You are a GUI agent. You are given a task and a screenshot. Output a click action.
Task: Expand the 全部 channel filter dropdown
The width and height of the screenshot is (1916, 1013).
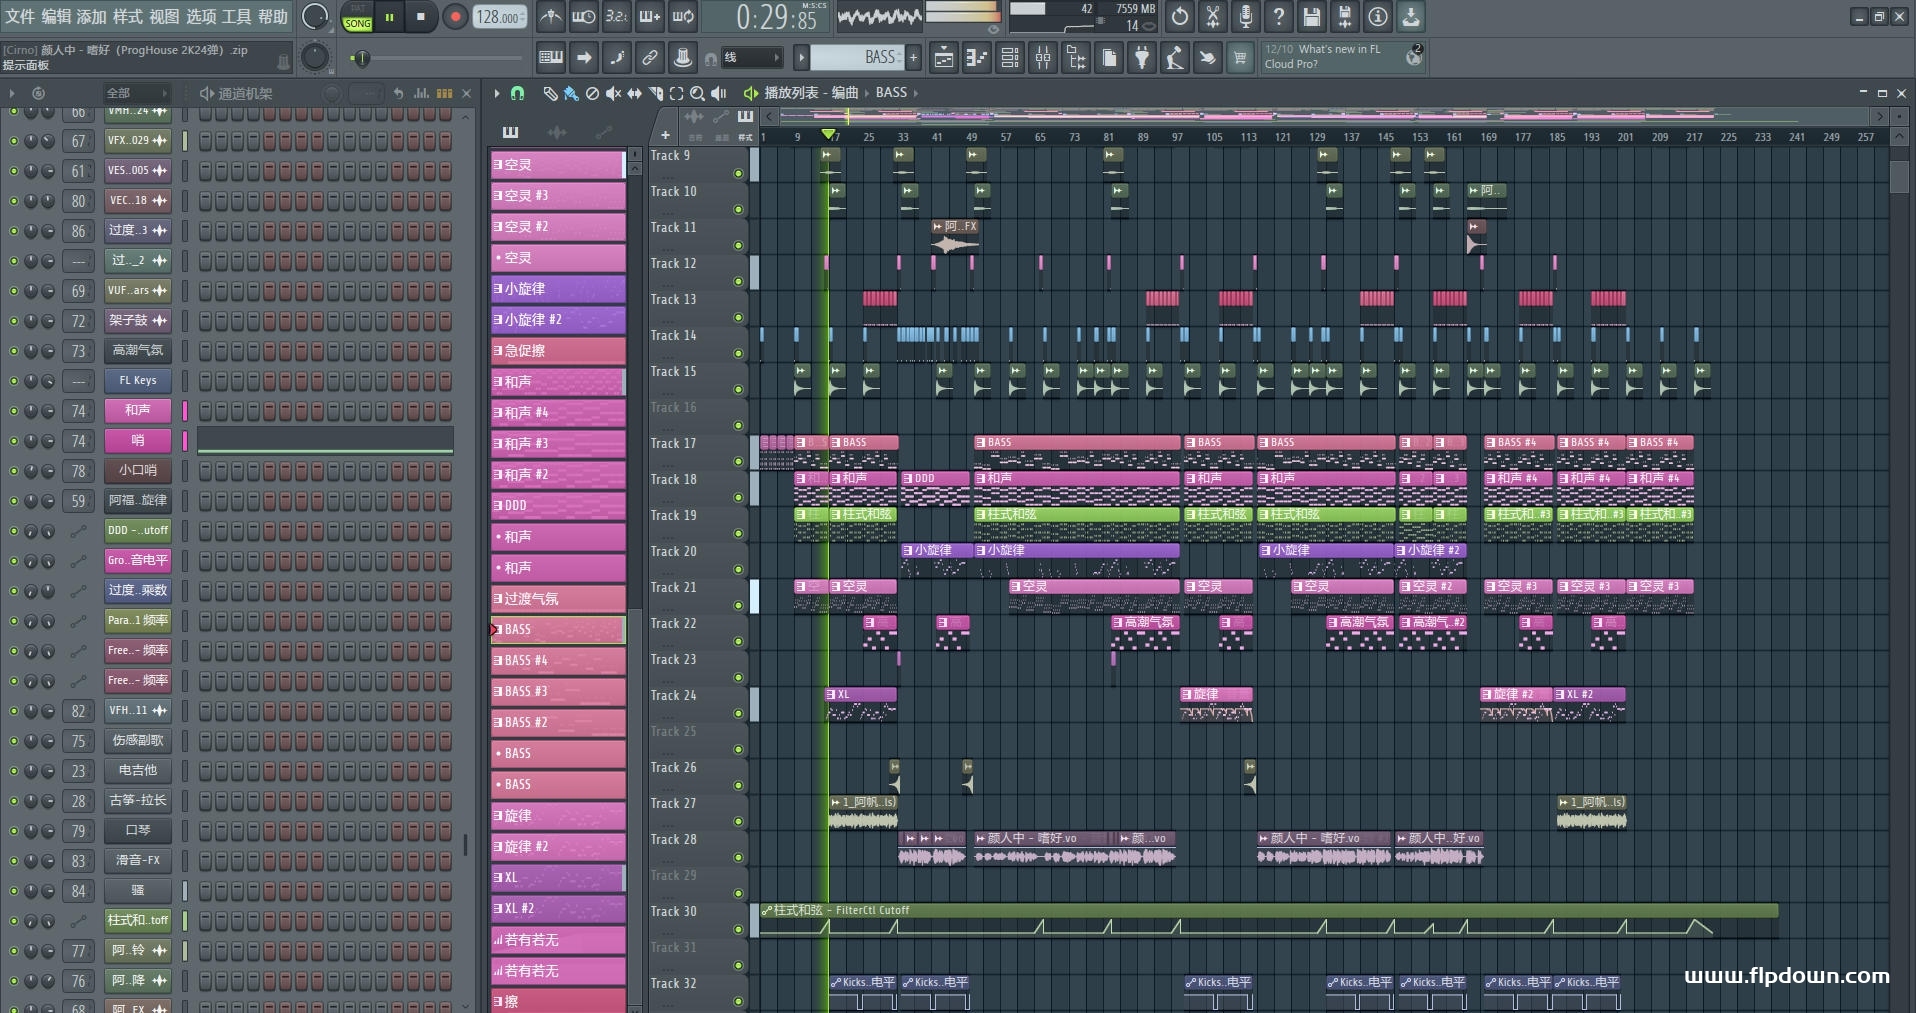pyautogui.click(x=137, y=93)
